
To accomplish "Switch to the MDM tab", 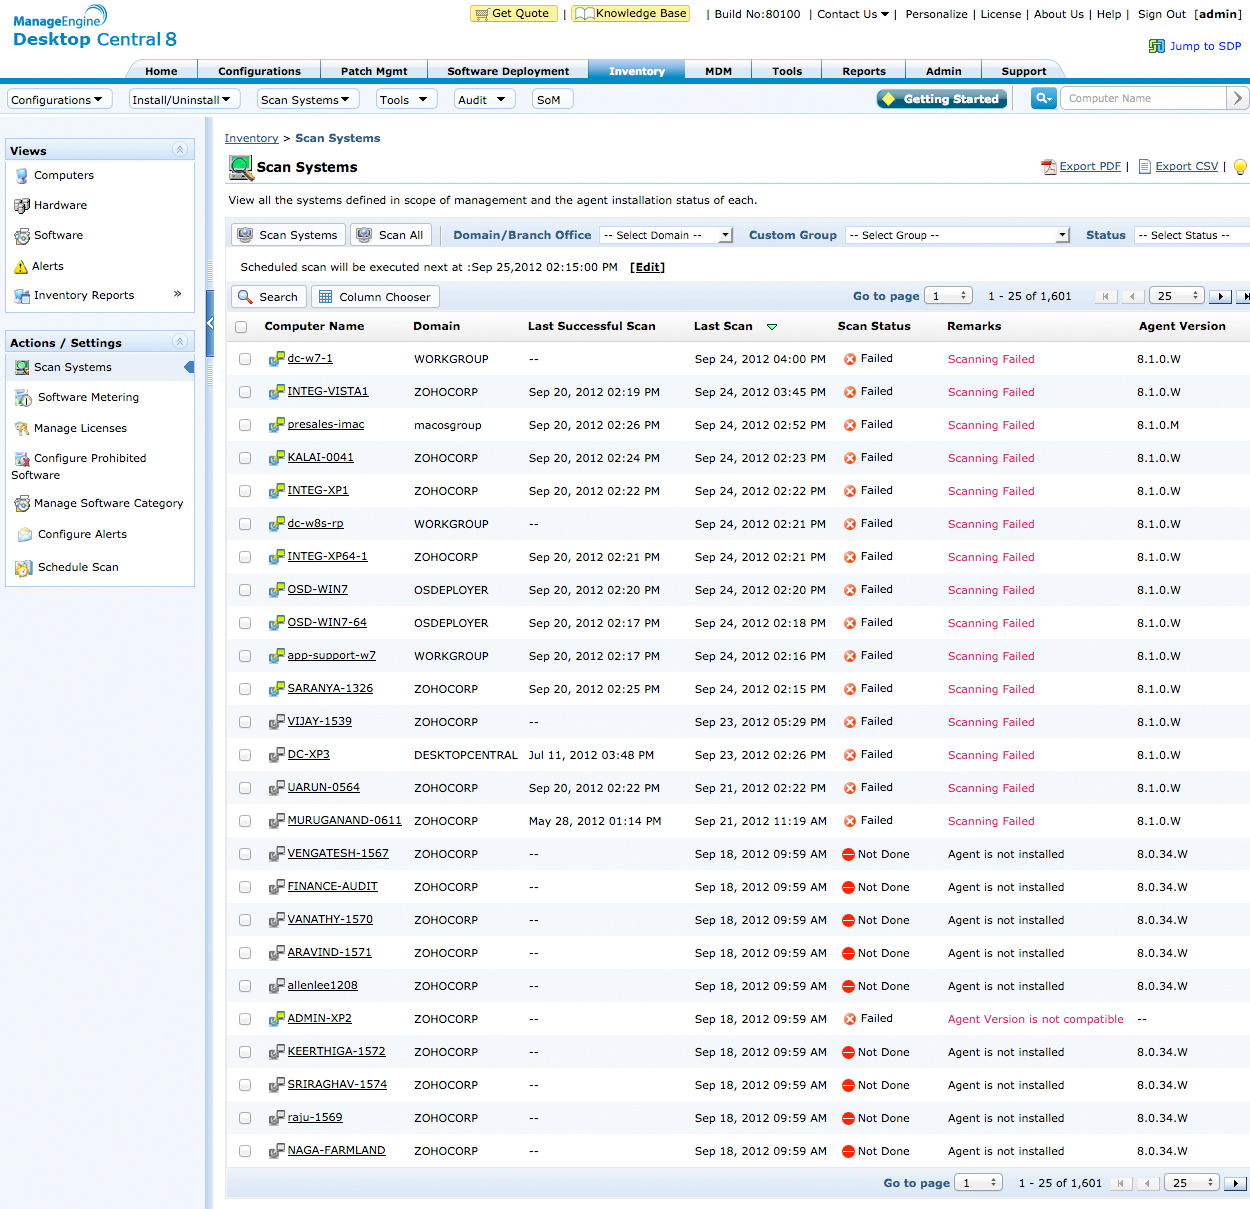I will pos(718,71).
